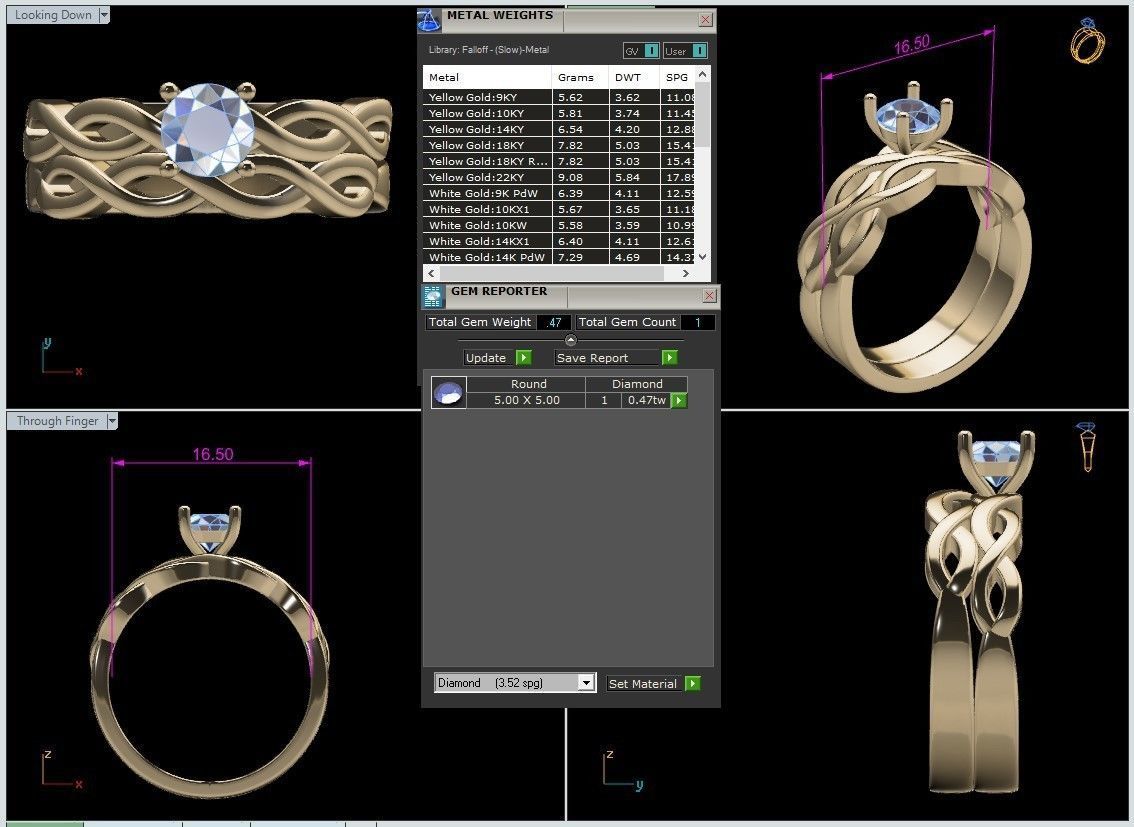
Task: Click the Grams column header
Action: click(x=581, y=77)
